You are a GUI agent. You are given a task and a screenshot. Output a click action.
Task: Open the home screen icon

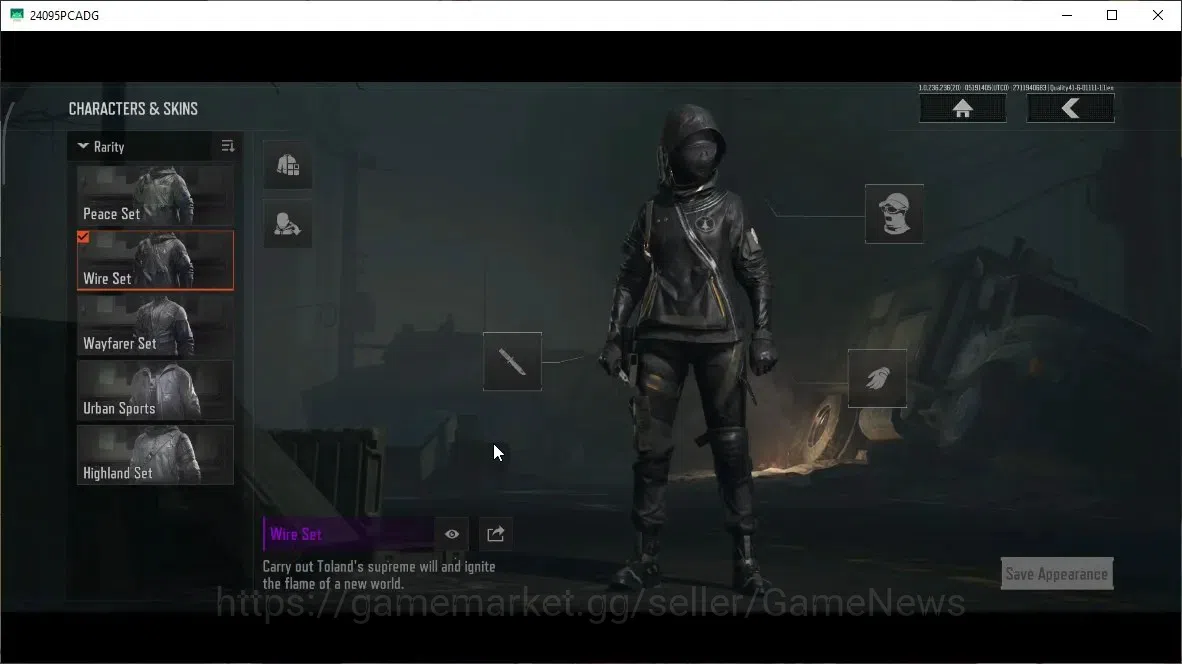(x=963, y=109)
